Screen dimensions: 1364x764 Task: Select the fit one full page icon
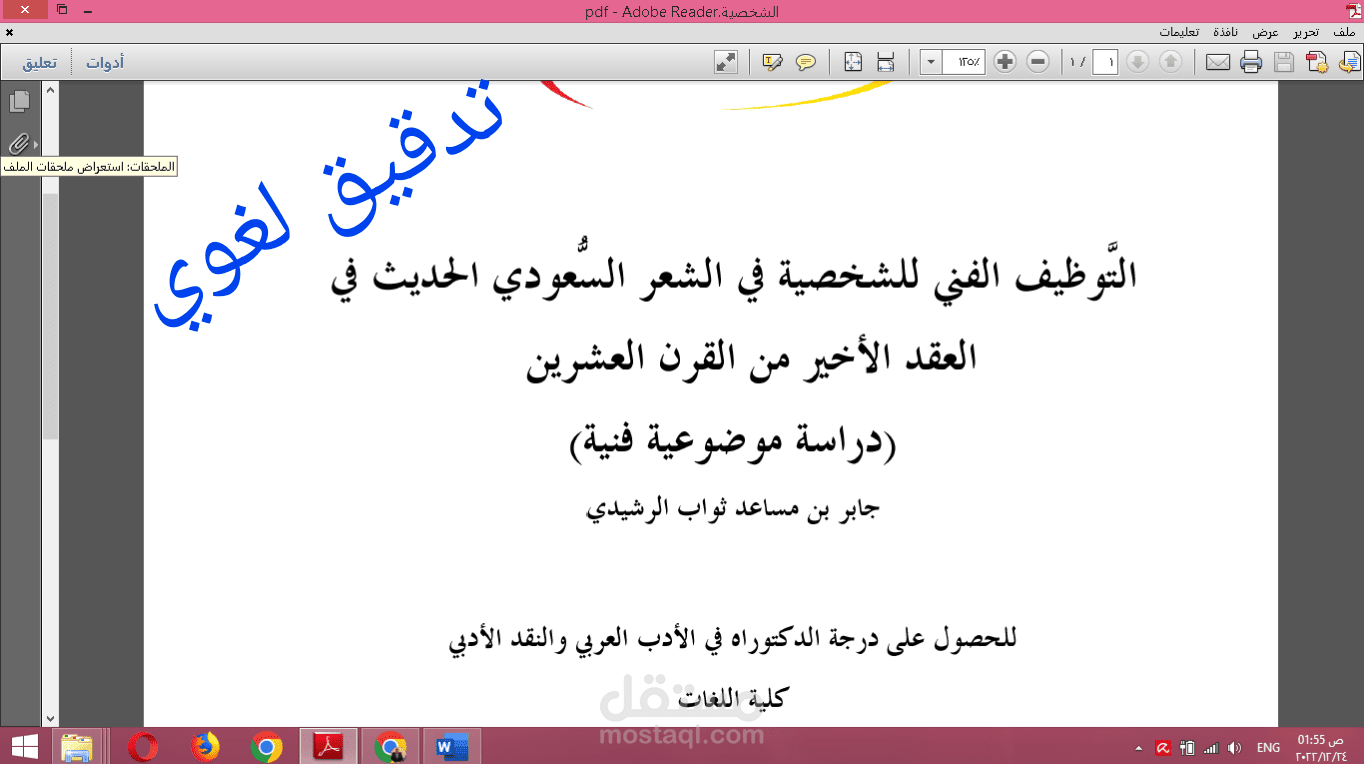click(x=853, y=62)
